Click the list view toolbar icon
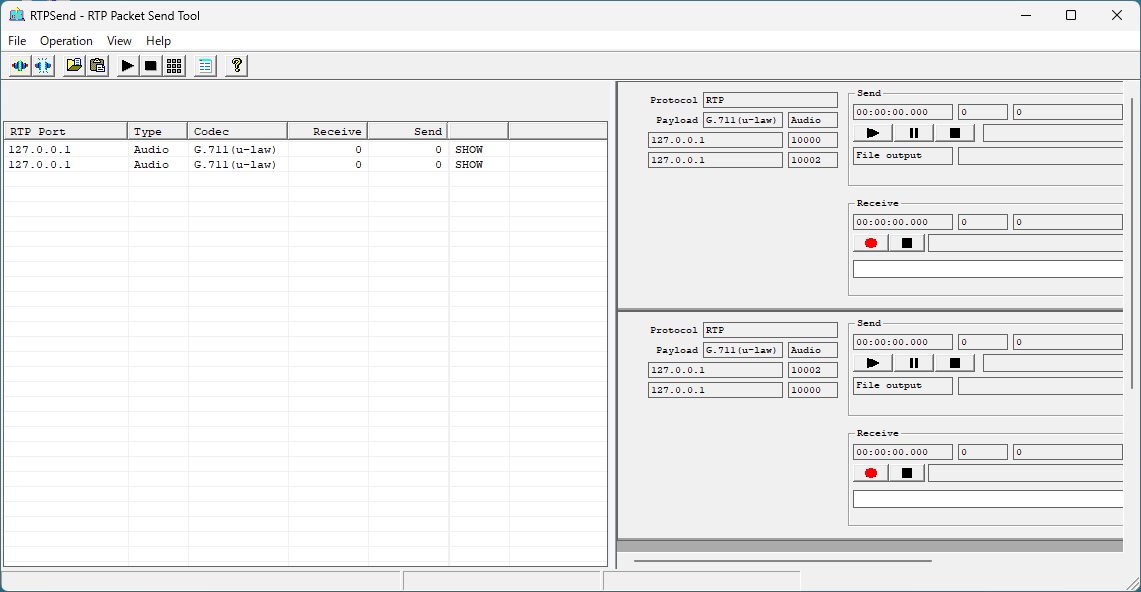The image size is (1141, 592). click(205, 66)
